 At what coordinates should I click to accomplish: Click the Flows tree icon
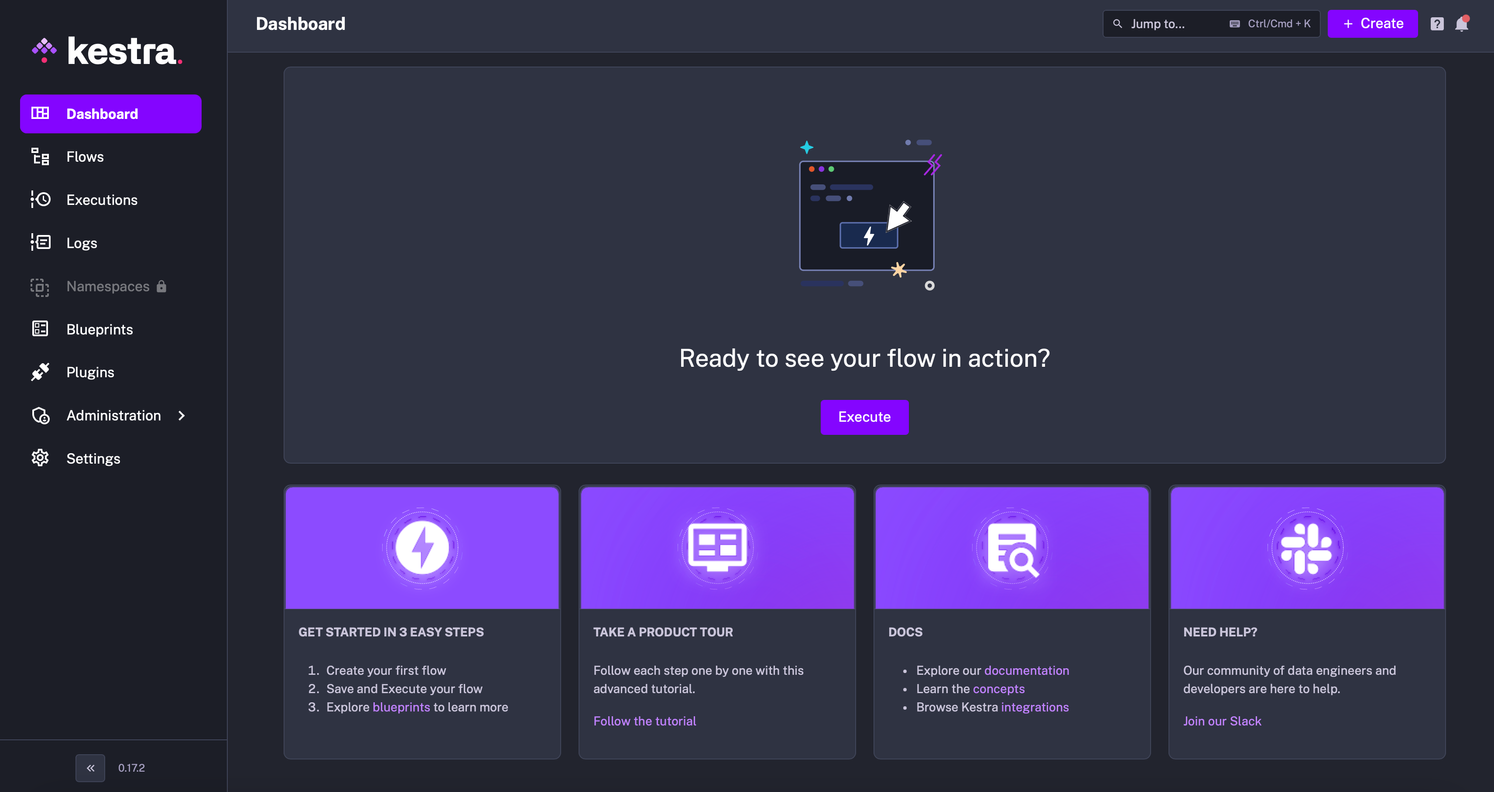click(40, 156)
